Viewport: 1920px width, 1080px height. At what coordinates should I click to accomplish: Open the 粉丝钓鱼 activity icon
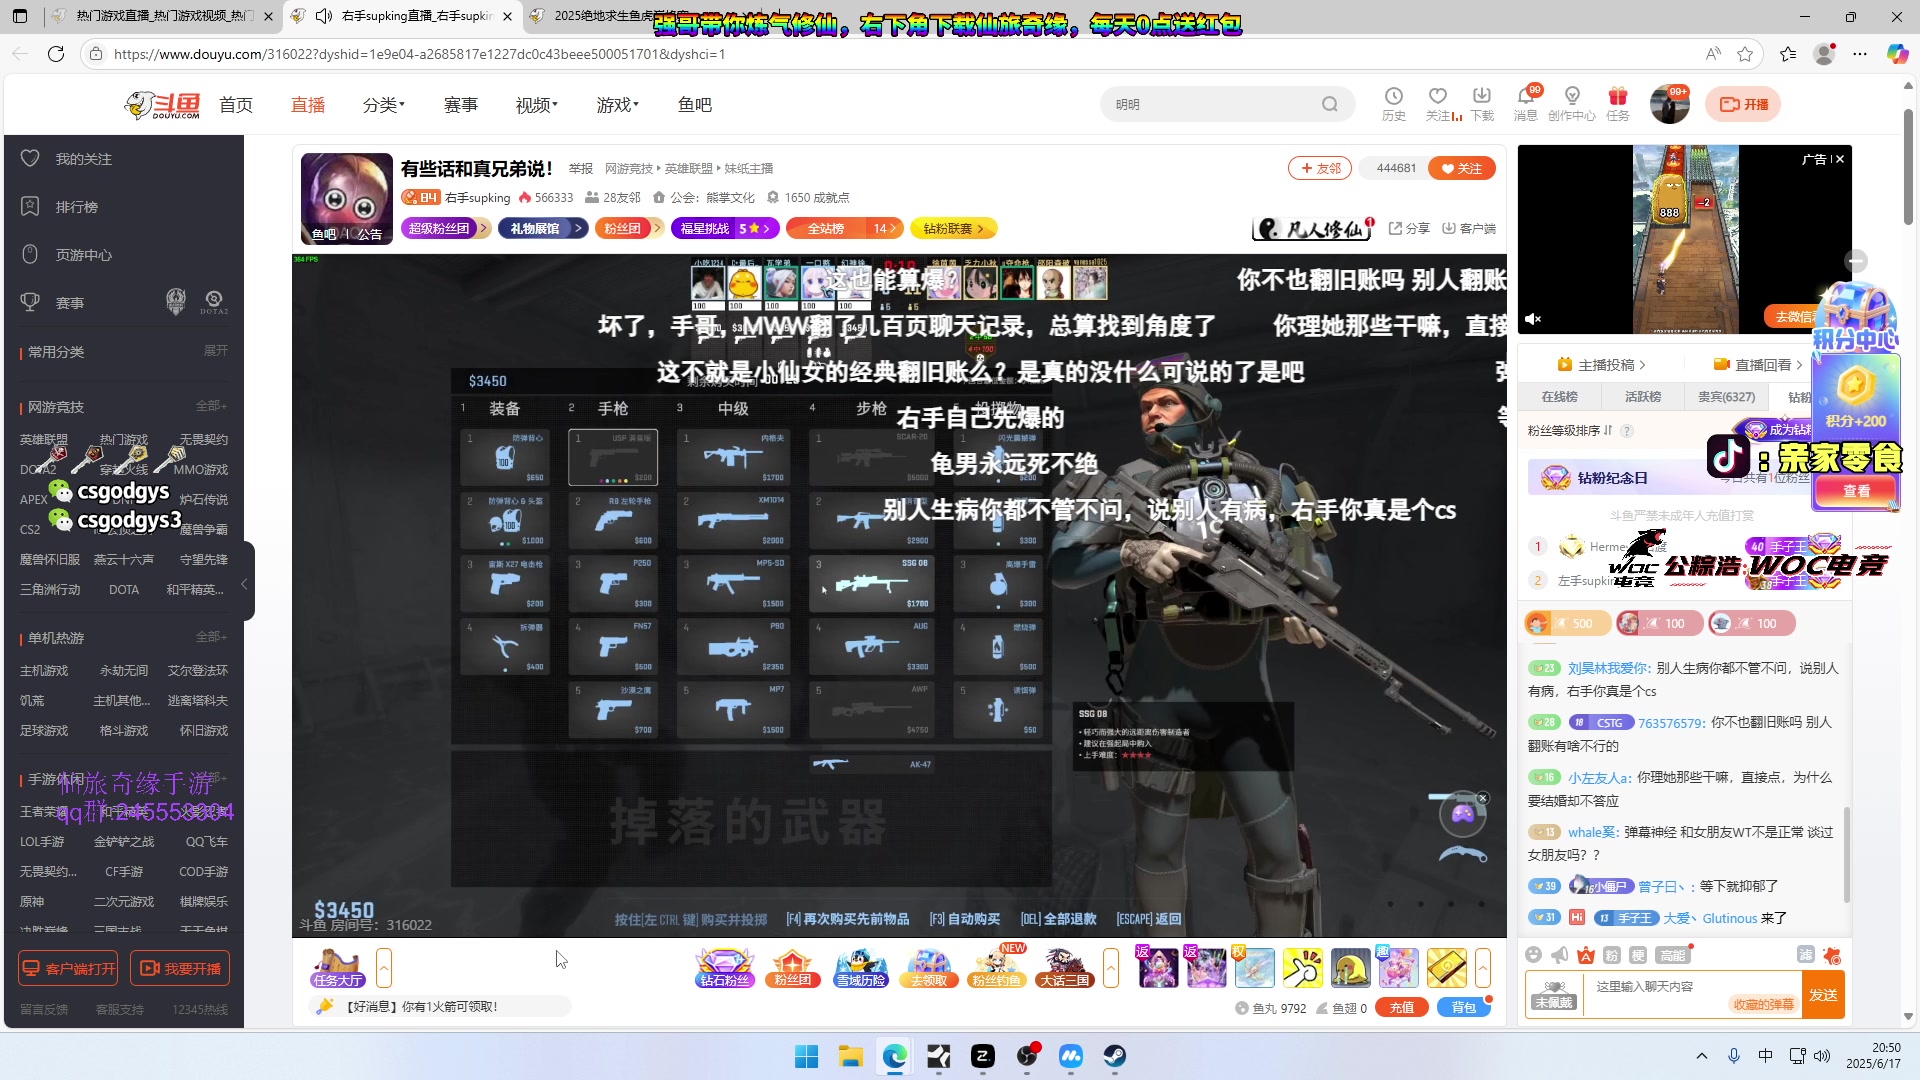click(997, 968)
